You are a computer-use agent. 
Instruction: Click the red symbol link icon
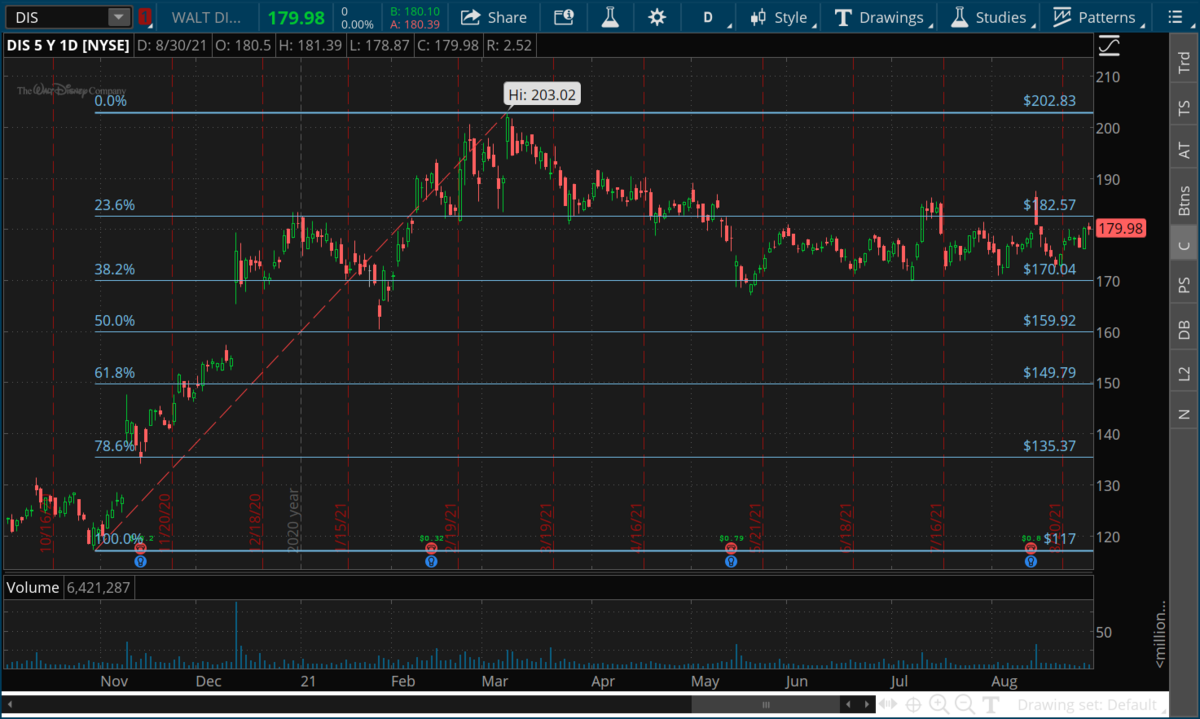[x=145, y=17]
